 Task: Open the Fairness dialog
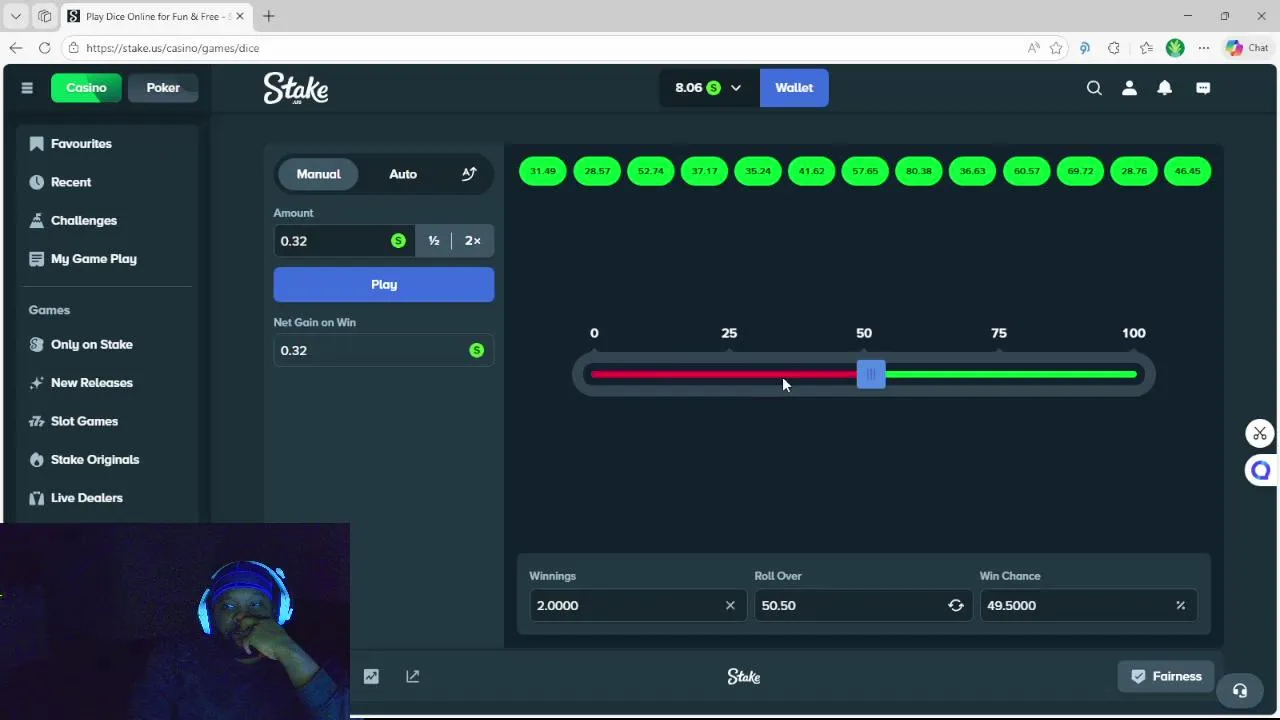tap(1166, 677)
